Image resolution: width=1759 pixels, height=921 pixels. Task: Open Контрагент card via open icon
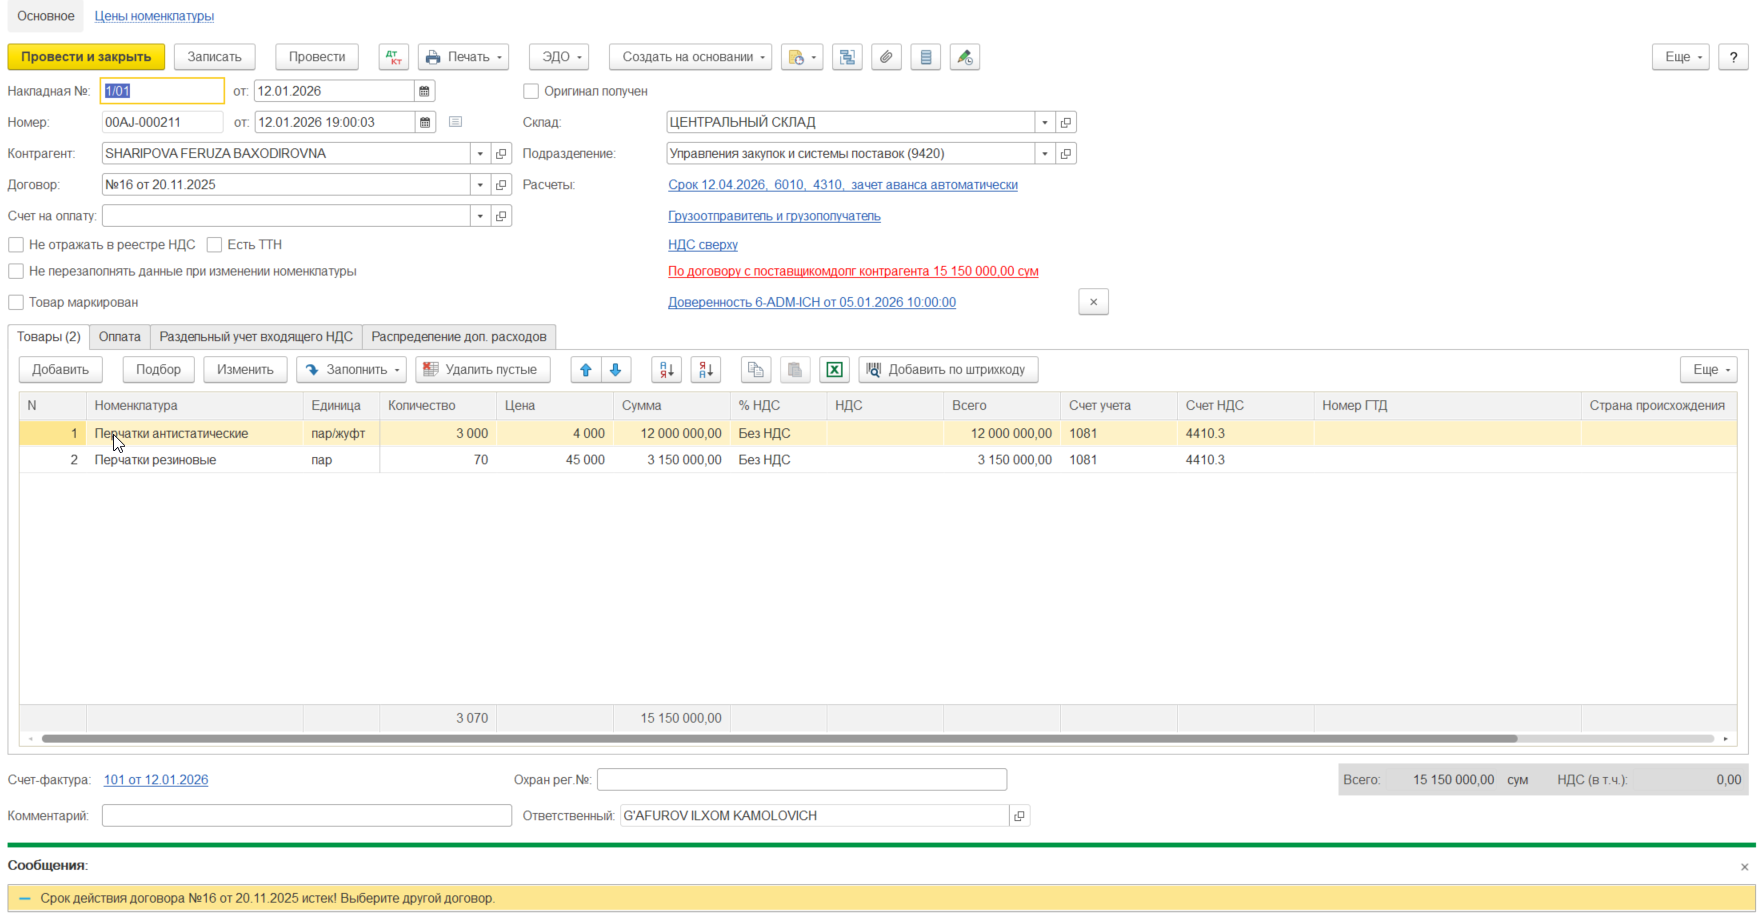[x=502, y=153]
